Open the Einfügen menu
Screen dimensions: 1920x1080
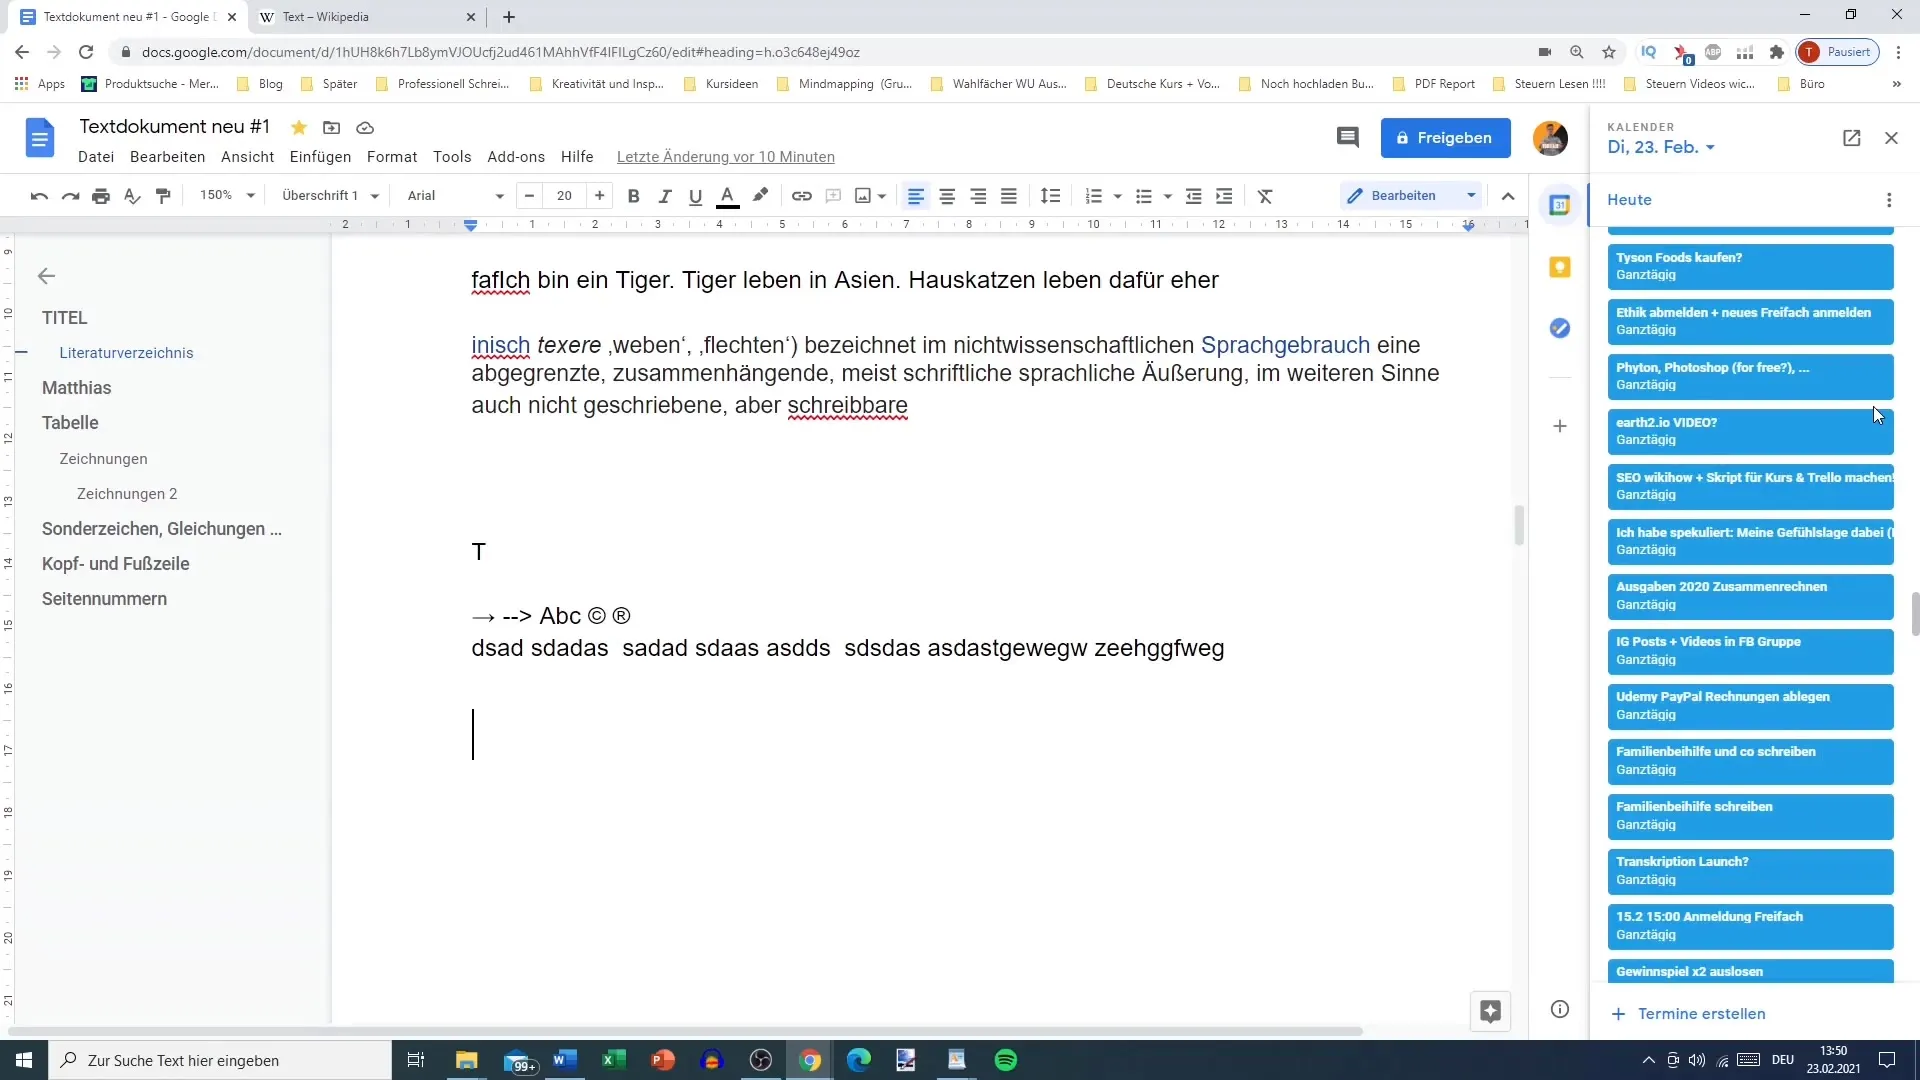click(320, 157)
